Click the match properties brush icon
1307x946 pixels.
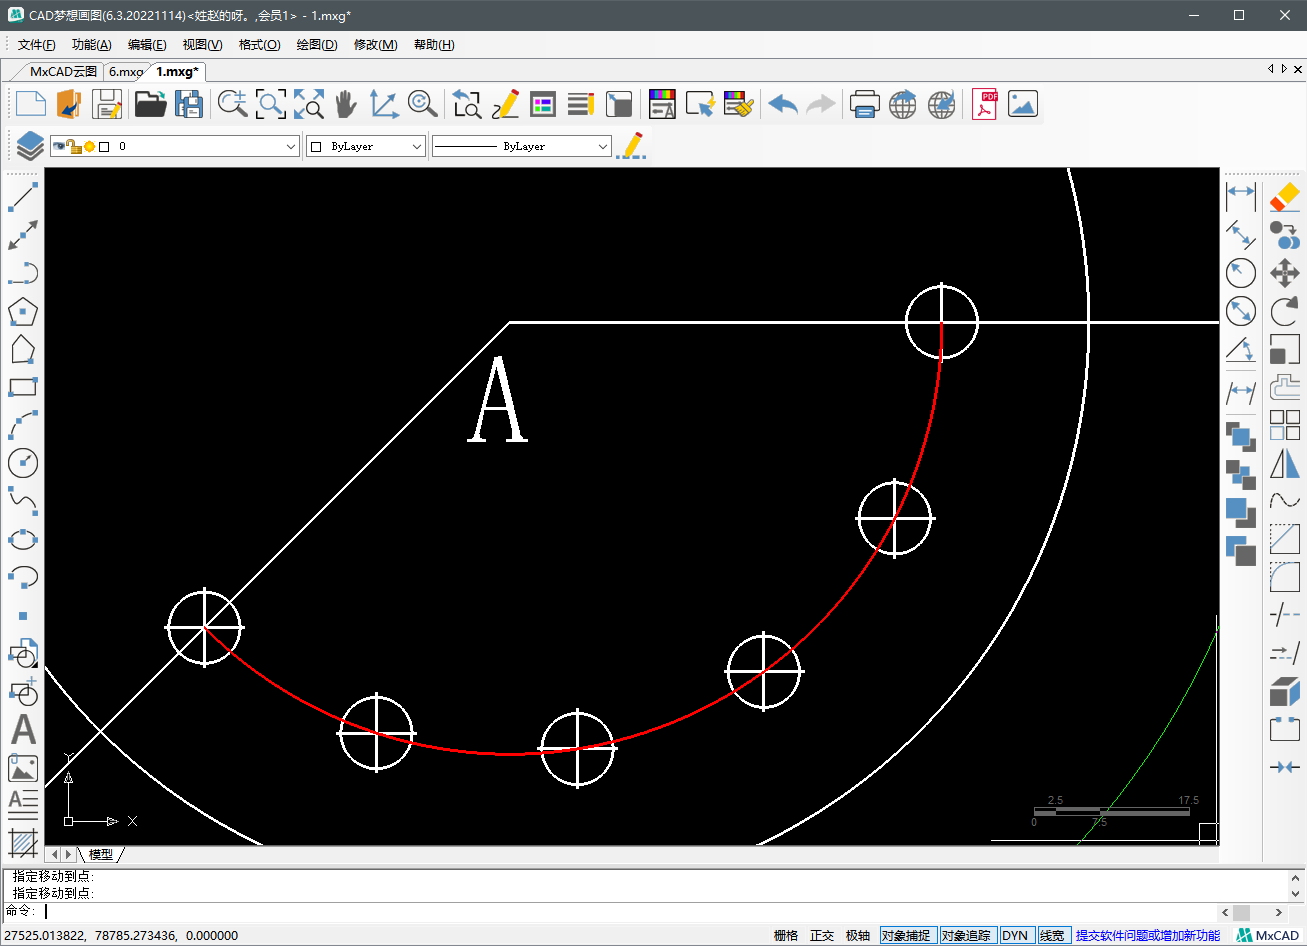pos(739,104)
